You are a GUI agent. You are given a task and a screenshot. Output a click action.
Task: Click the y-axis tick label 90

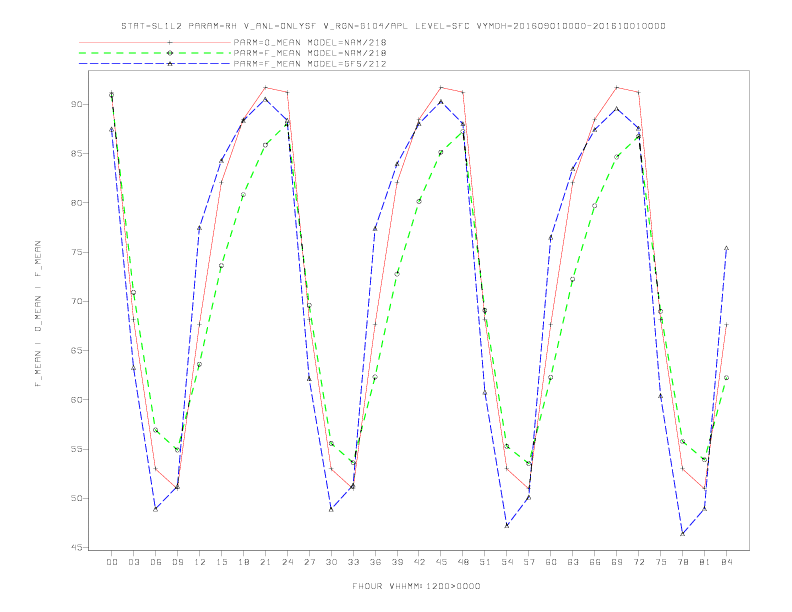(77, 105)
